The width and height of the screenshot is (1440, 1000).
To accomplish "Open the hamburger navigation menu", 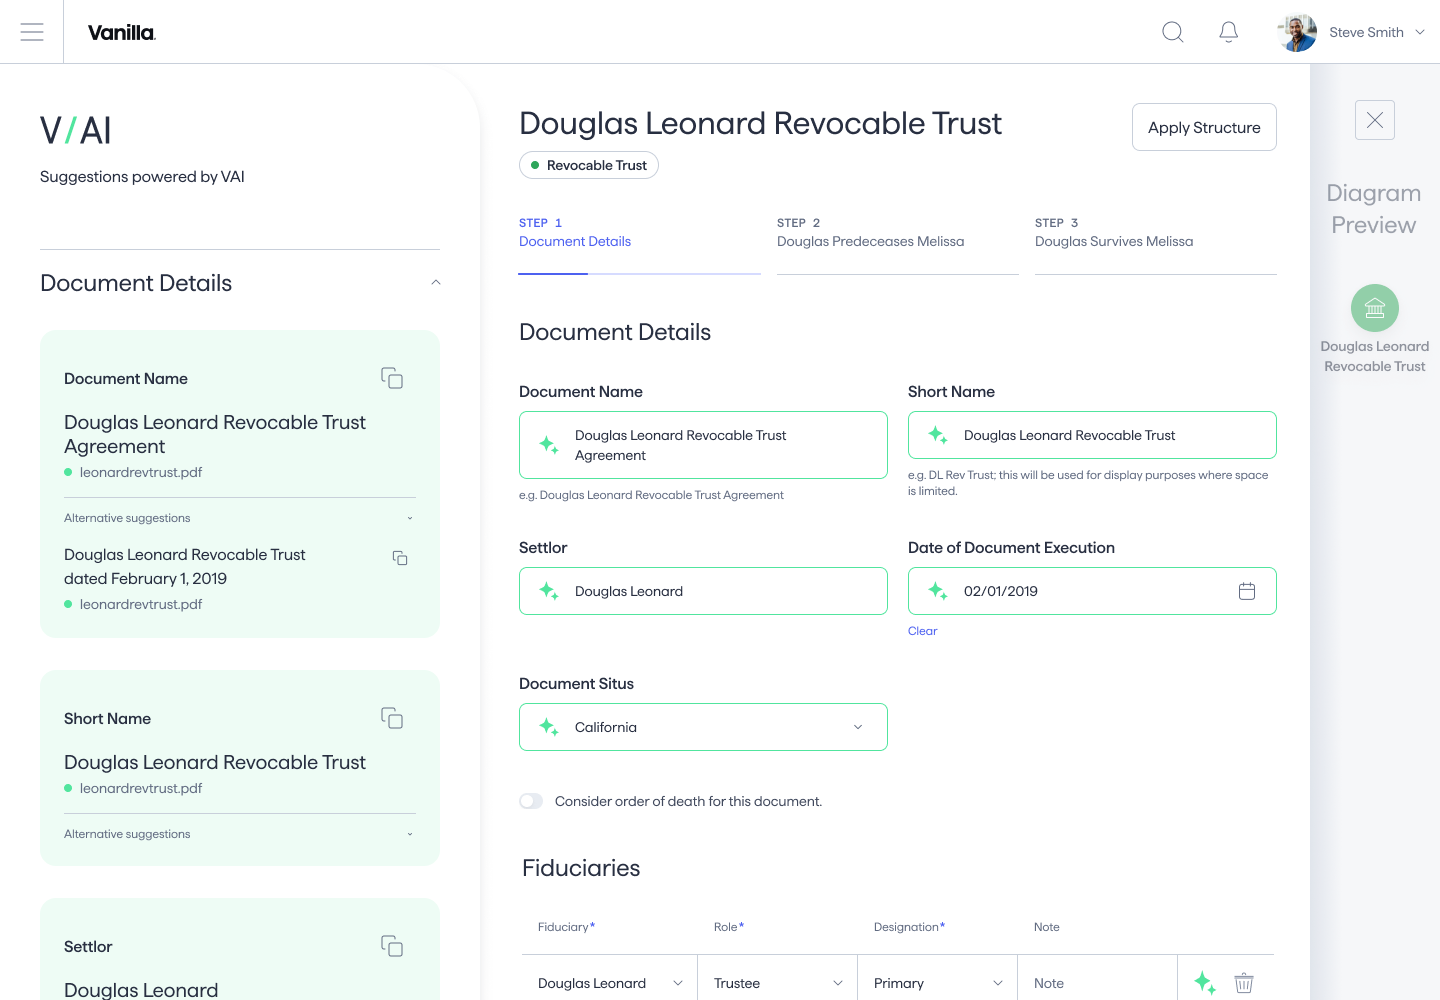I will pyautogui.click(x=32, y=31).
